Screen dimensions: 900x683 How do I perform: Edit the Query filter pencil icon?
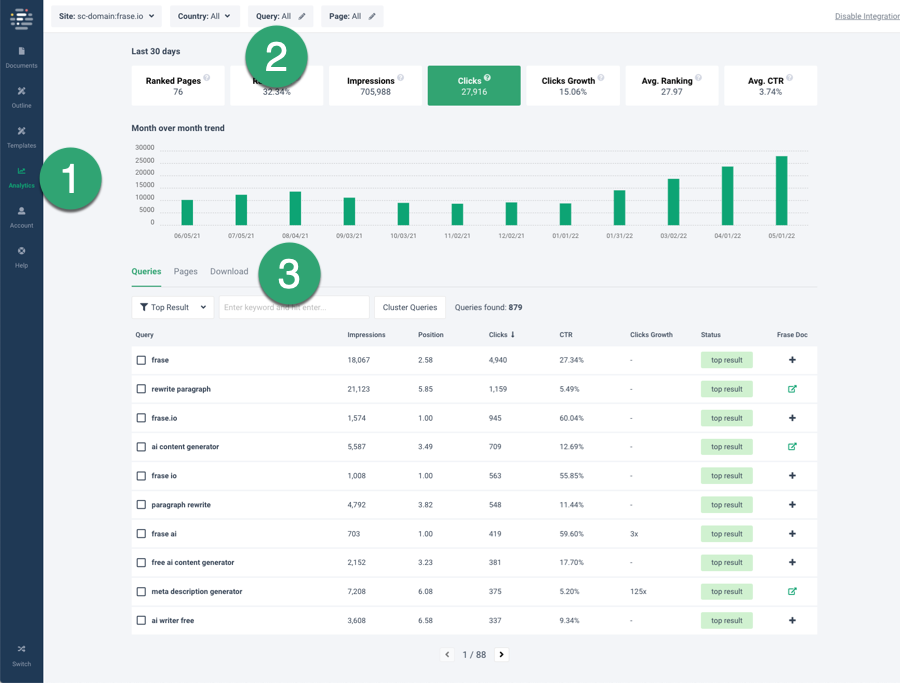(302, 16)
